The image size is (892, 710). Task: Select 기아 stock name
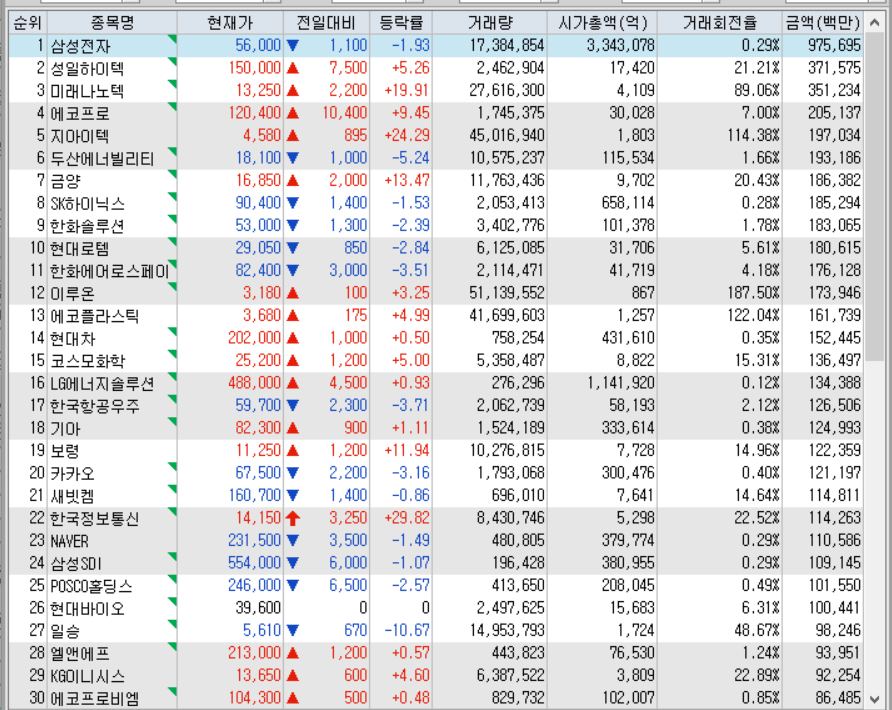click(65, 428)
